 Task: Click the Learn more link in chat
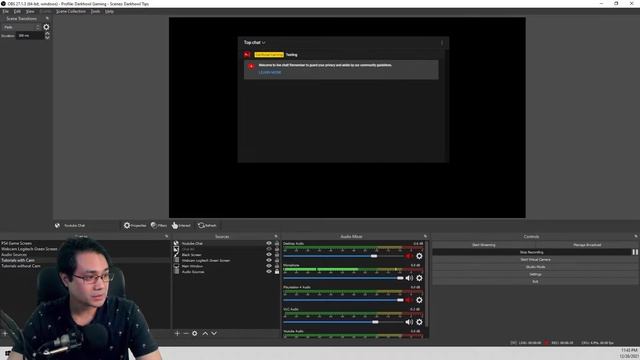(x=270, y=72)
